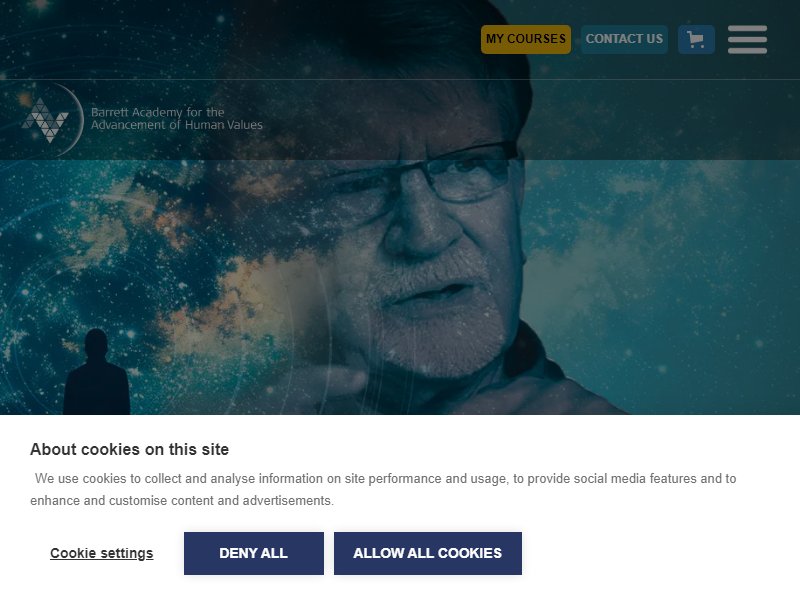Click the standing silhouette figure
This screenshot has width=800, height=600.
coord(96,371)
